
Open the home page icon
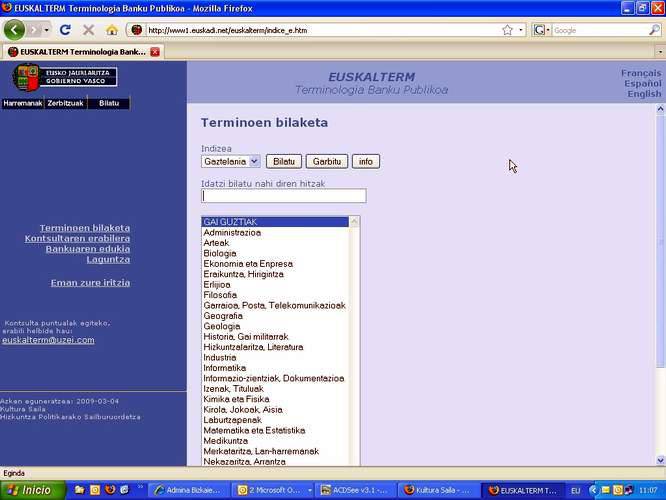coord(112,30)
